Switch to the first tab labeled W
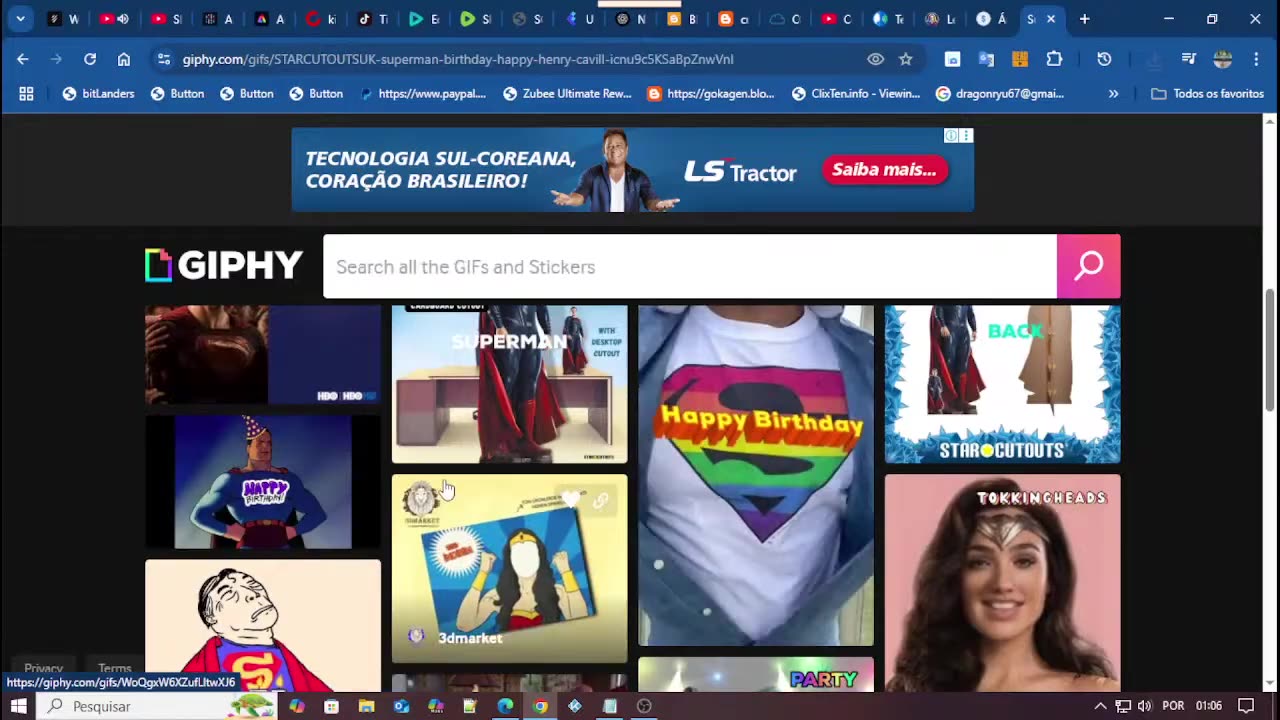 [63, 19]
